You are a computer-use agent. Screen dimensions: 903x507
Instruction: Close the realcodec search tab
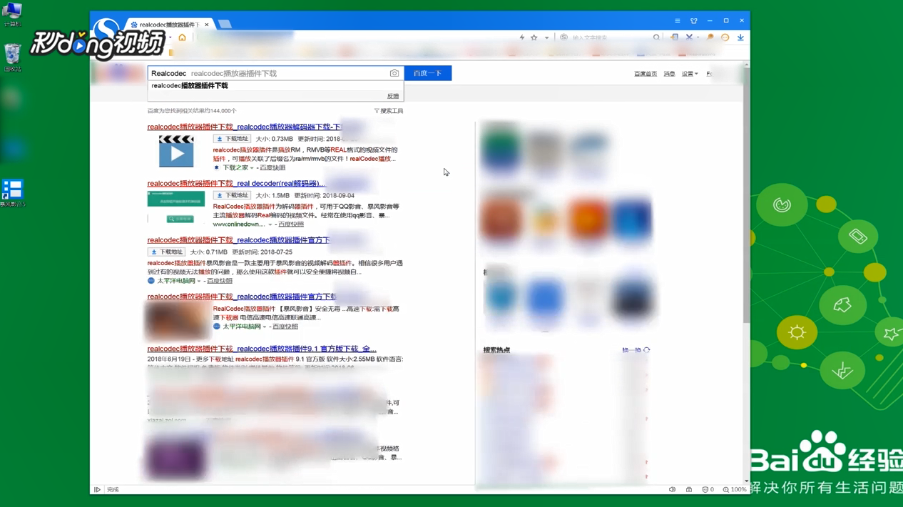click(207, 24)
